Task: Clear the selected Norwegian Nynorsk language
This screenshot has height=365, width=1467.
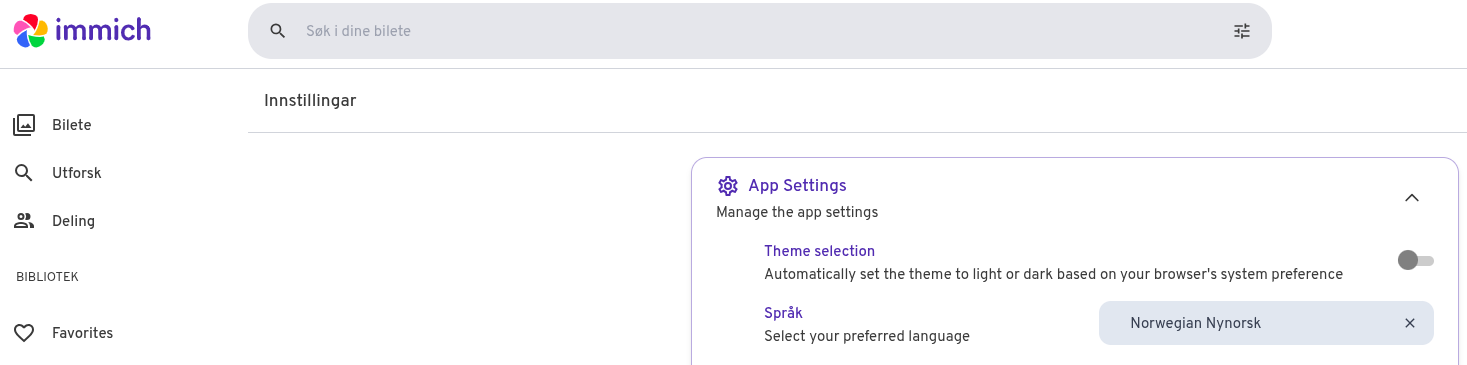Action: coord(1410,323)
